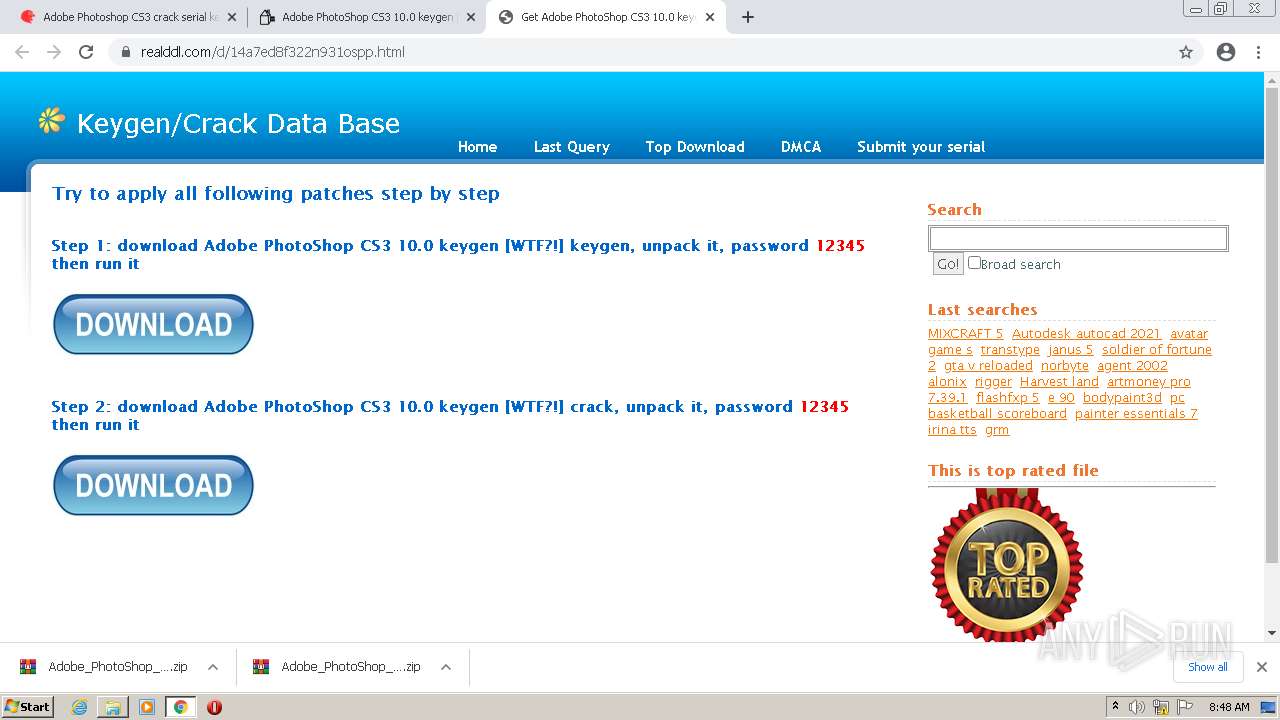Open the norbyte search link
This screenshot has width=1280, height=720.
tap(1065, 366)
